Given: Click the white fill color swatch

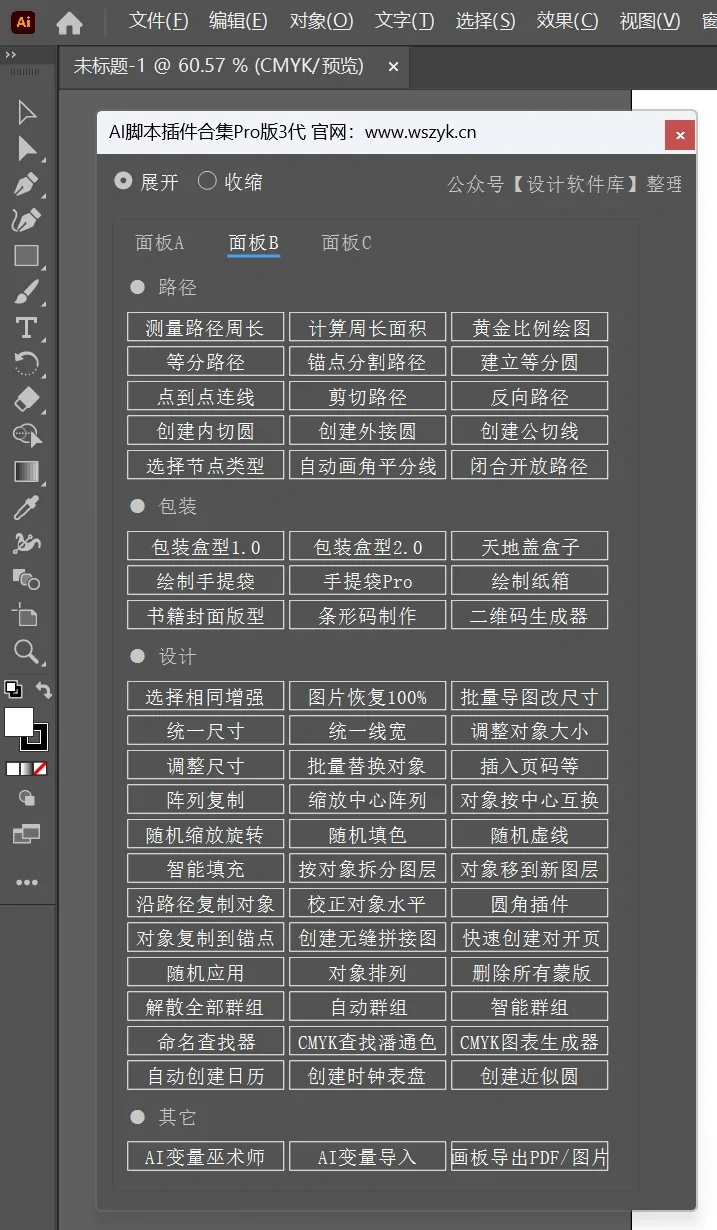Looking at the screenshot, I should [19, 722].
